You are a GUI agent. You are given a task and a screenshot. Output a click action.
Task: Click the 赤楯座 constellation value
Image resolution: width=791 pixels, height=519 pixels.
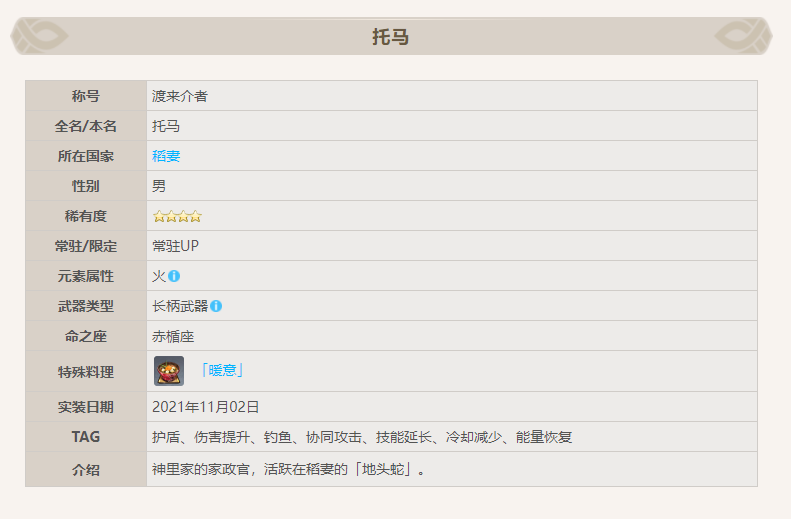pos(173,336)
